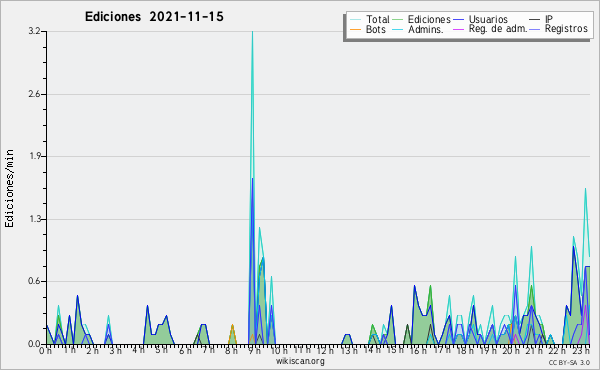Click the '13 h' hour label

(348, 350)
